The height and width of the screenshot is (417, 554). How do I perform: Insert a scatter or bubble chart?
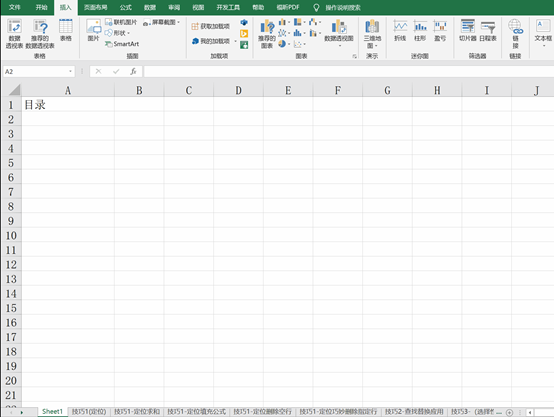299,44
